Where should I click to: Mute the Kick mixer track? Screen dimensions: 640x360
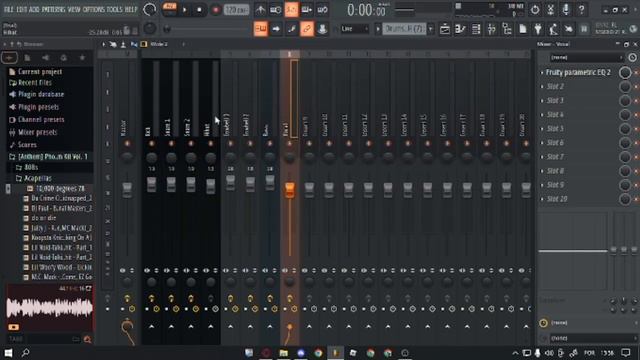click(x=151, y=144)
